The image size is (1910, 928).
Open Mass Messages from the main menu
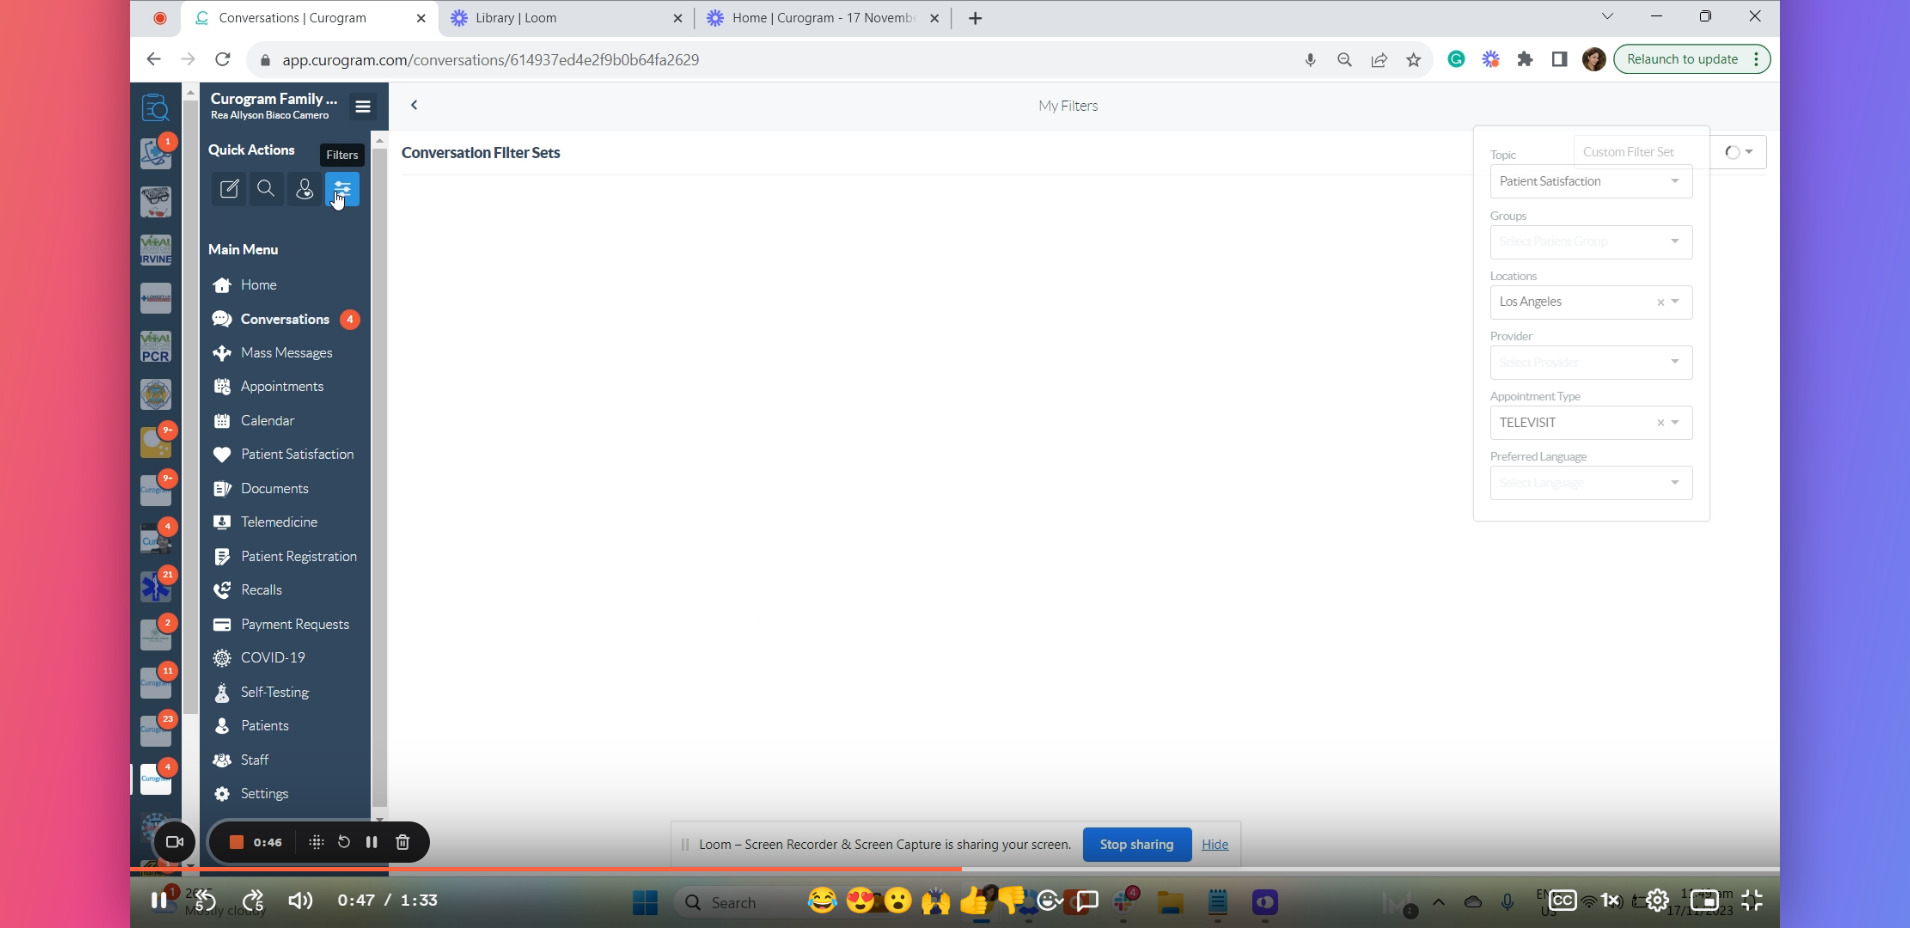click(286, 353)
